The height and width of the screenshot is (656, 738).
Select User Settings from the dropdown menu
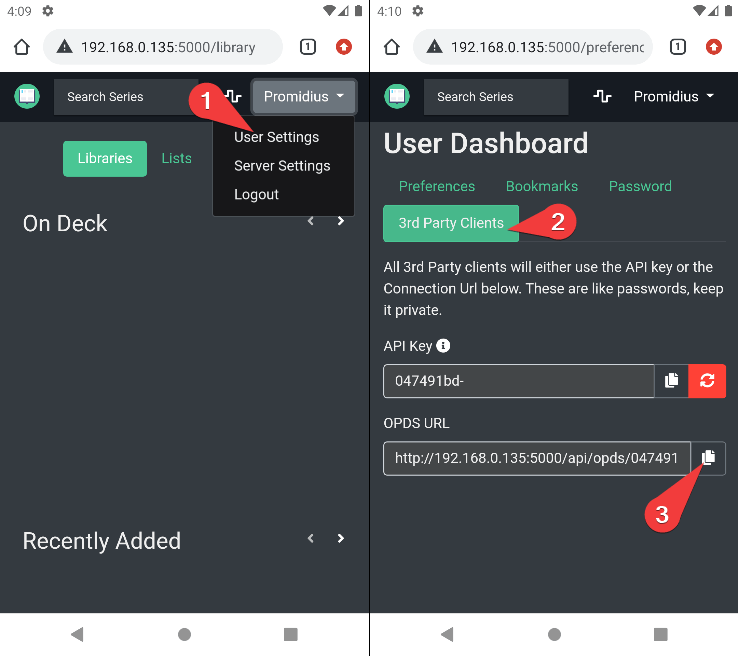point(276,137)
